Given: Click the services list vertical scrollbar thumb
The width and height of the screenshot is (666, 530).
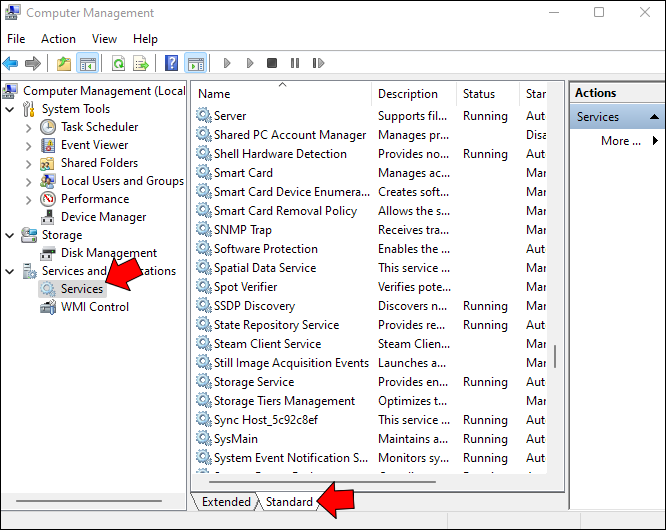Looking at the screenshot, I should 555,357.
